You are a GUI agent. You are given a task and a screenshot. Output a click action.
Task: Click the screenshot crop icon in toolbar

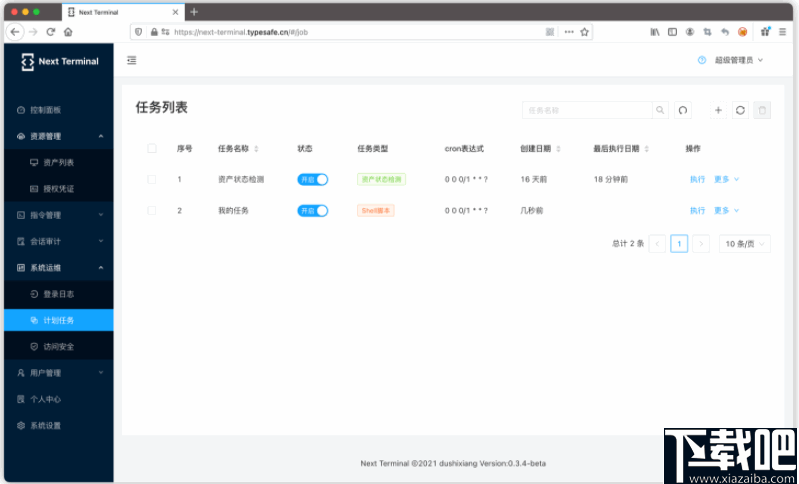tap(707, 32)
